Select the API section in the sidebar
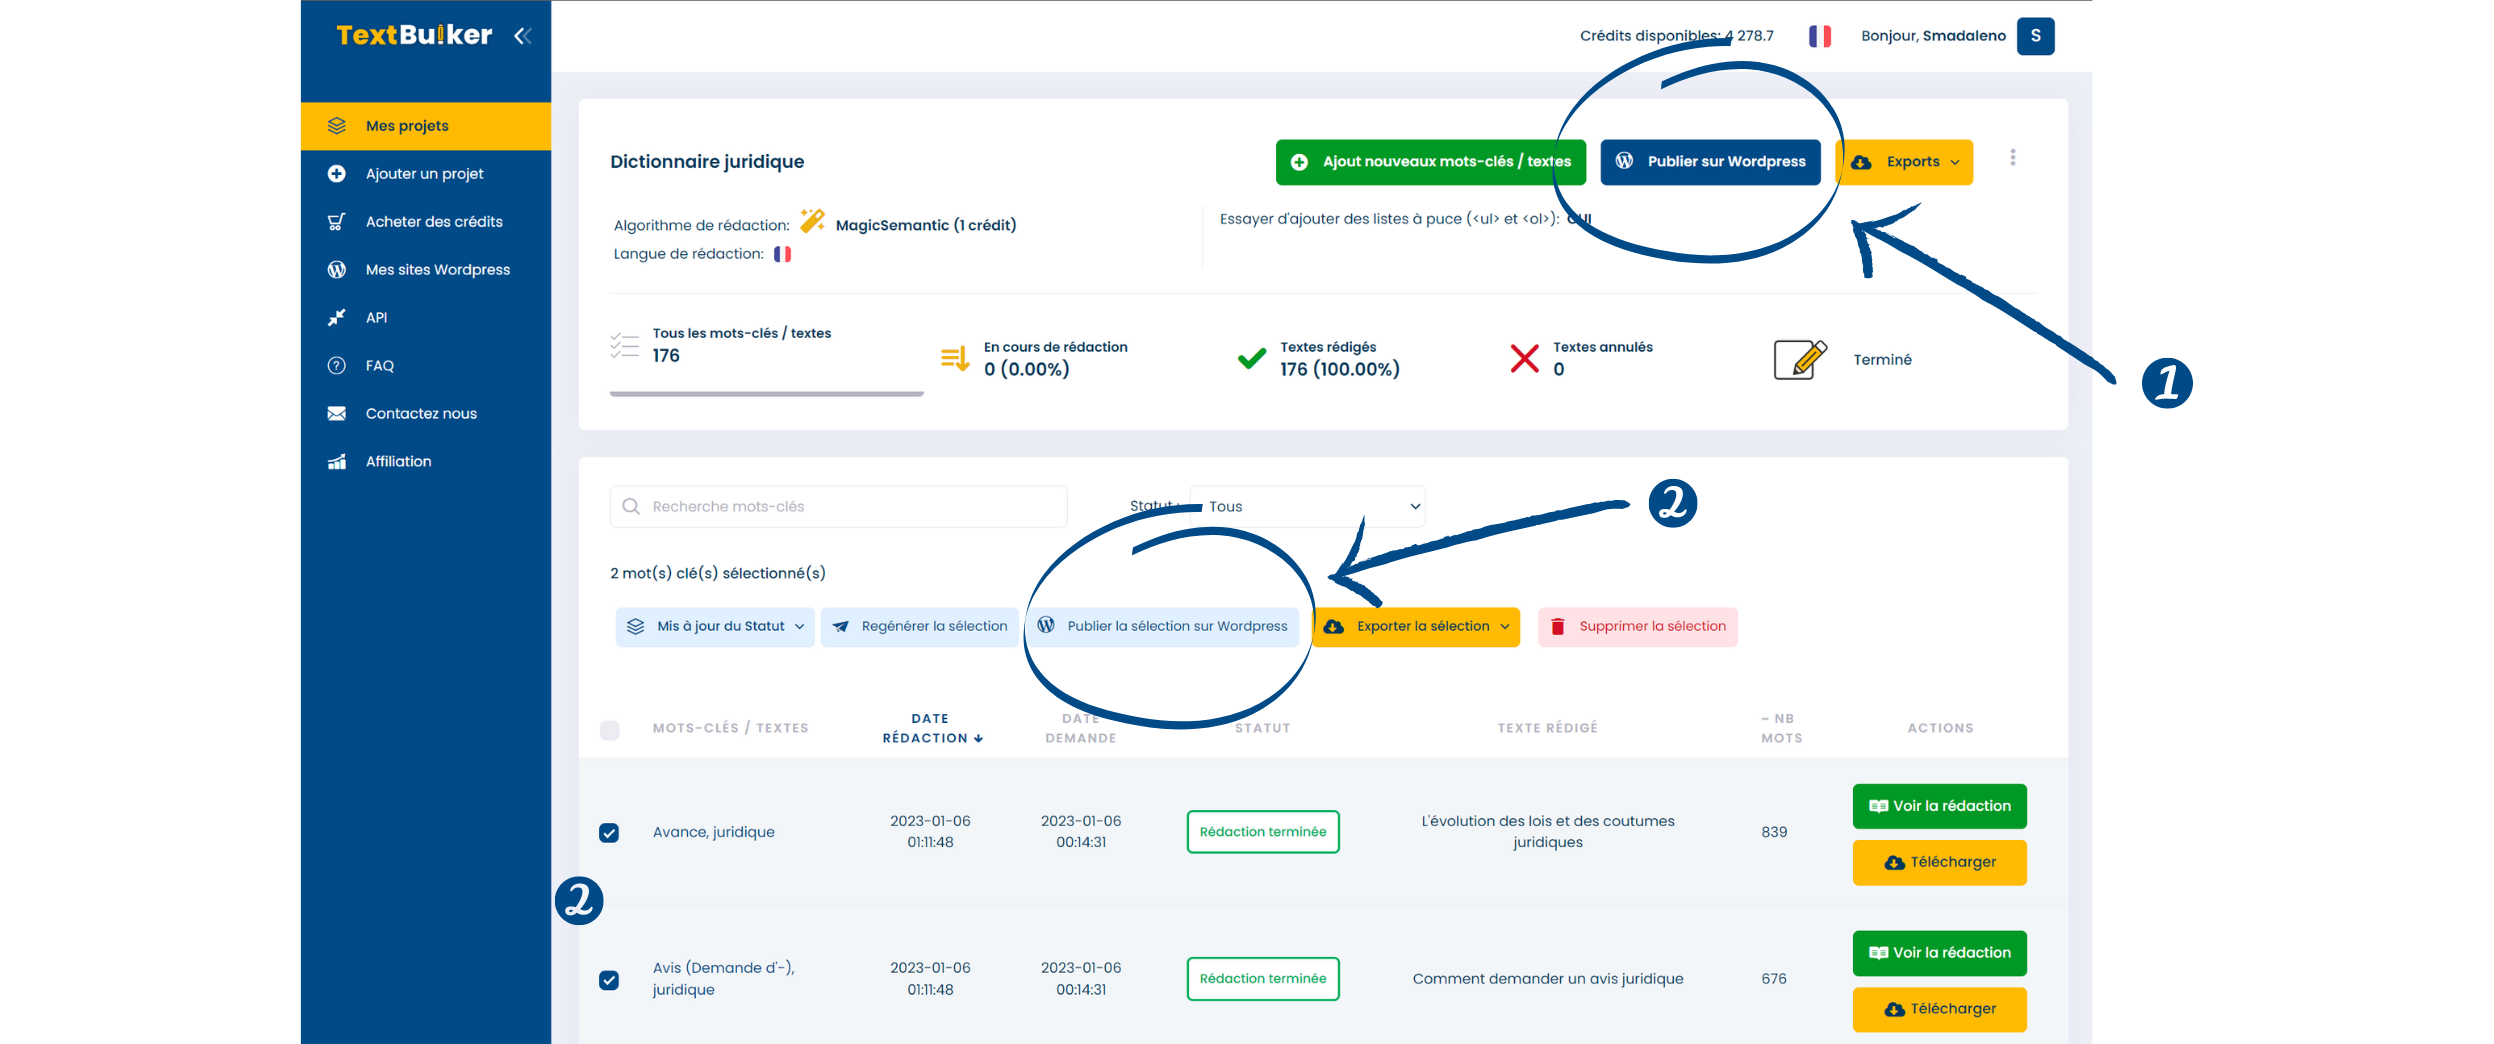This screenshot has height=1044, width=2494. 377,317
